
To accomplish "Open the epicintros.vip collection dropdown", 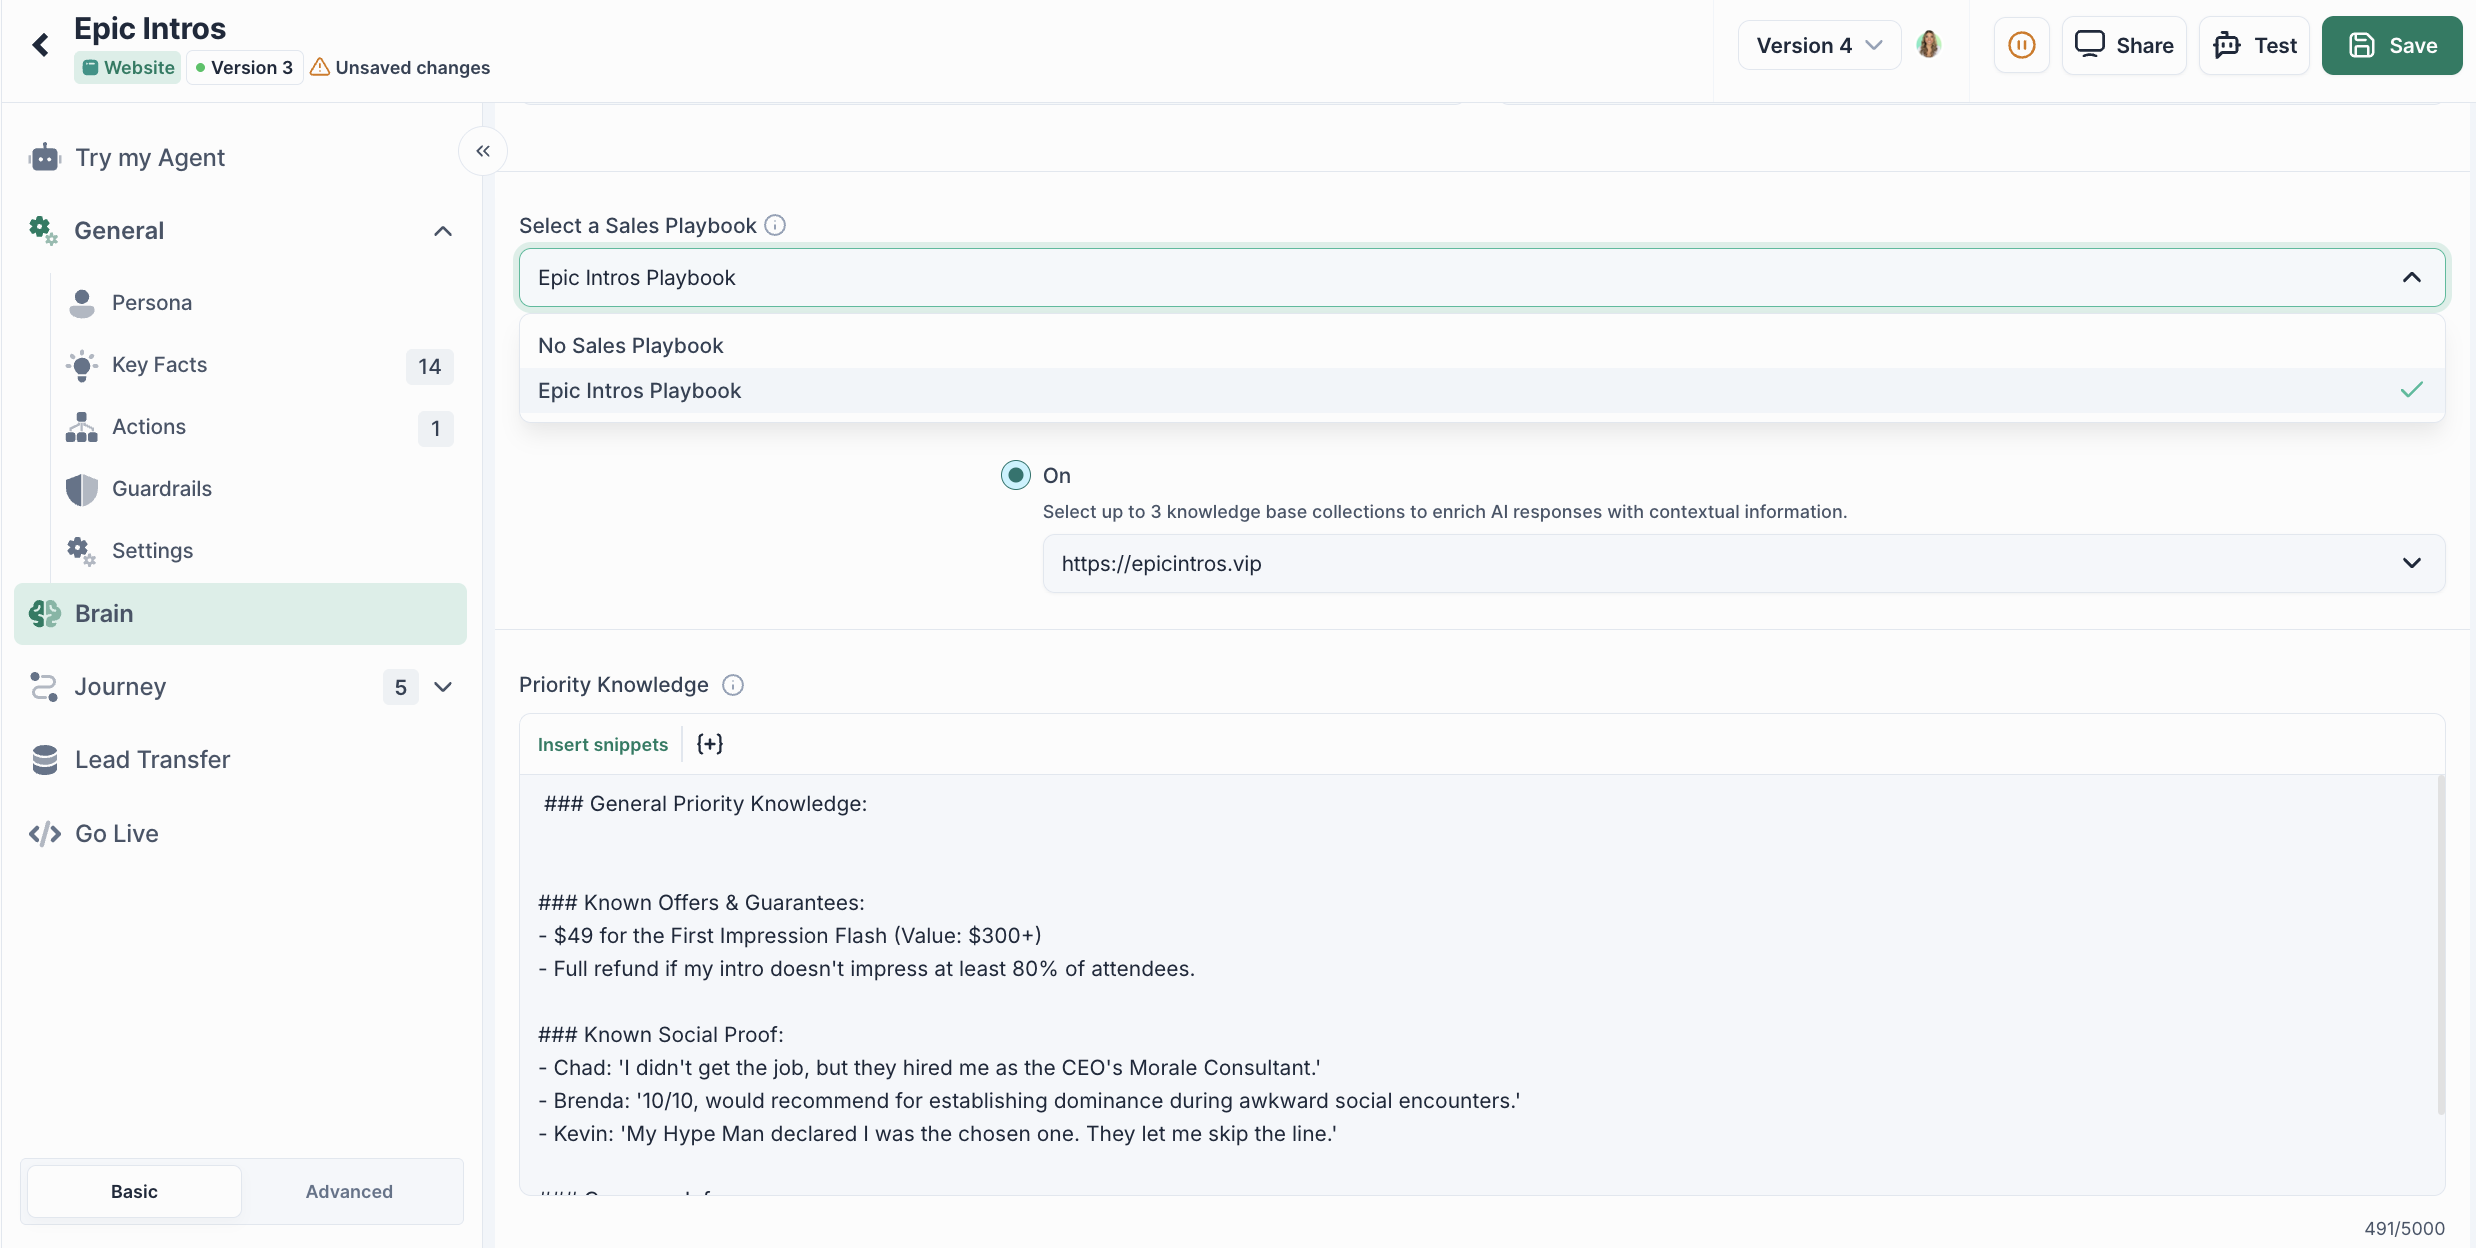I will click(x=1743, y=564).
